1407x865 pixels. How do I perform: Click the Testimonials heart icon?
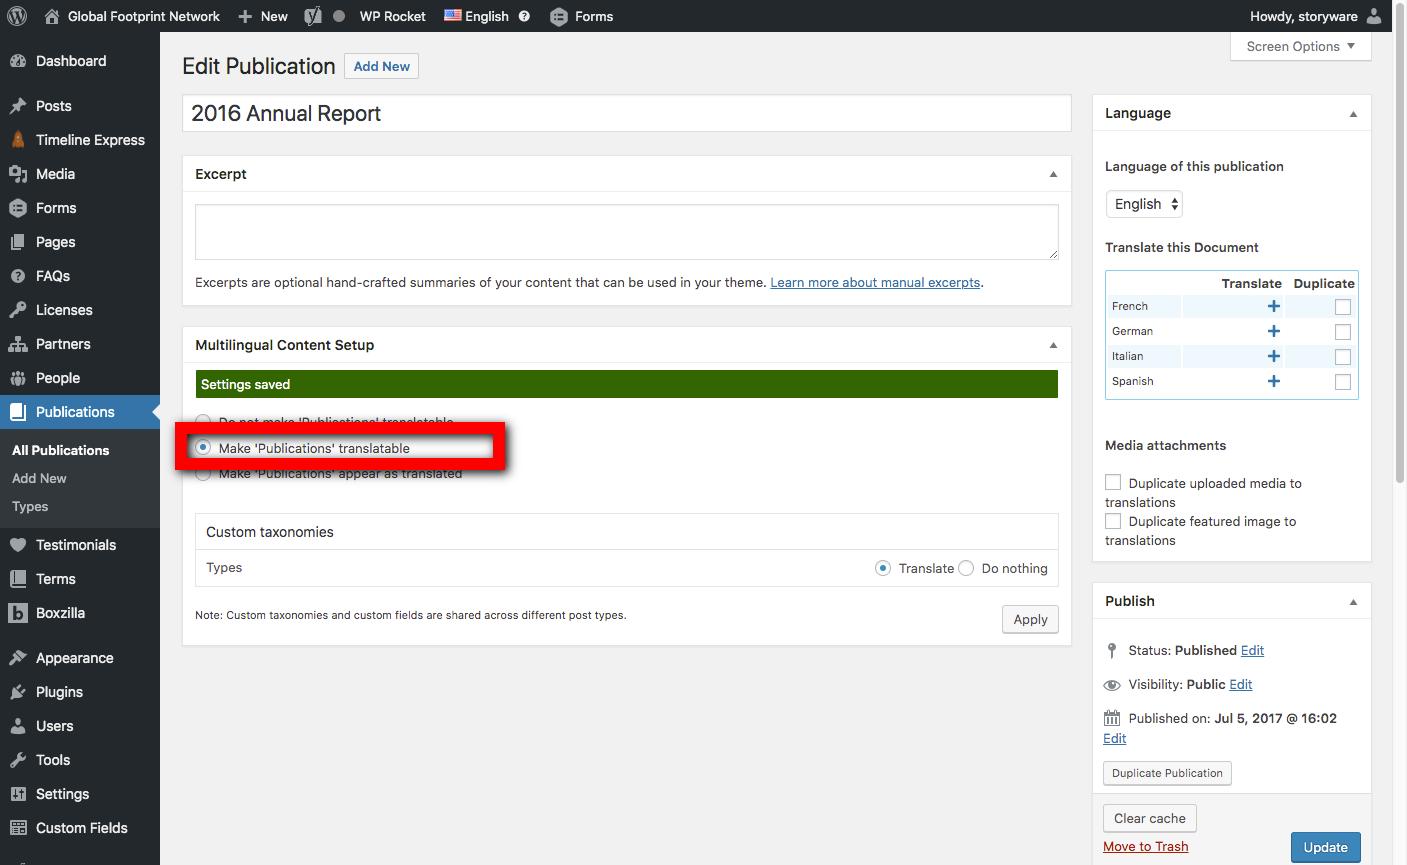[x=17, y=545]
